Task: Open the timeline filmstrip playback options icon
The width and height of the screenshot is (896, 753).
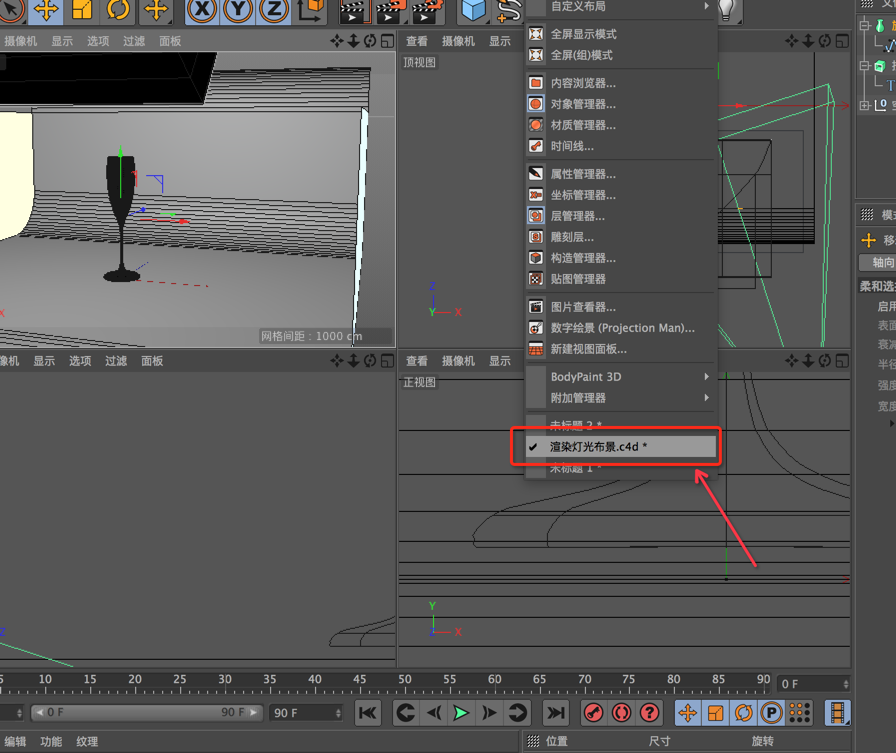Action: [x=837, y=713]
